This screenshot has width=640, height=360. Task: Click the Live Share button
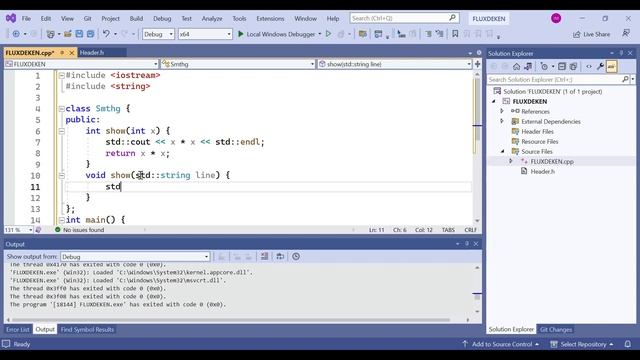point(591,34)
